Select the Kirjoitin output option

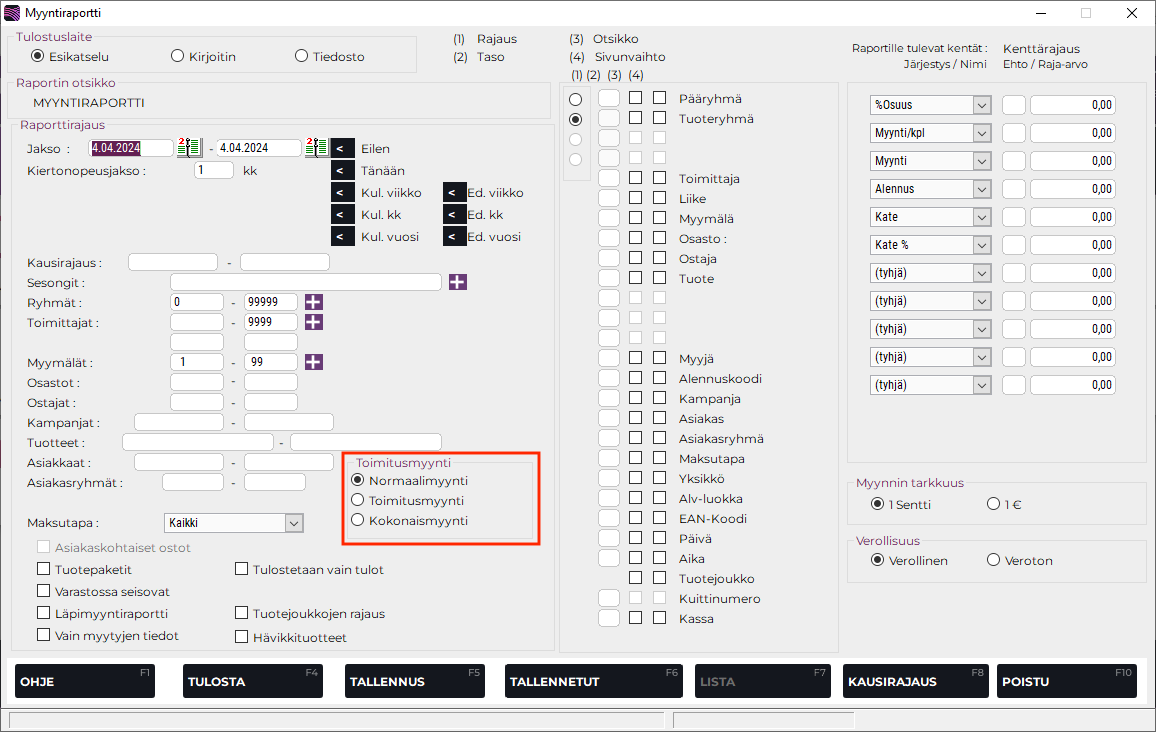178,56
